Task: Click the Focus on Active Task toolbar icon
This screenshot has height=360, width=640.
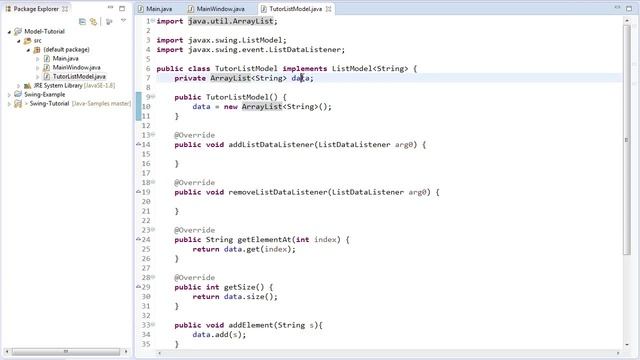Action: pos(109,22)
